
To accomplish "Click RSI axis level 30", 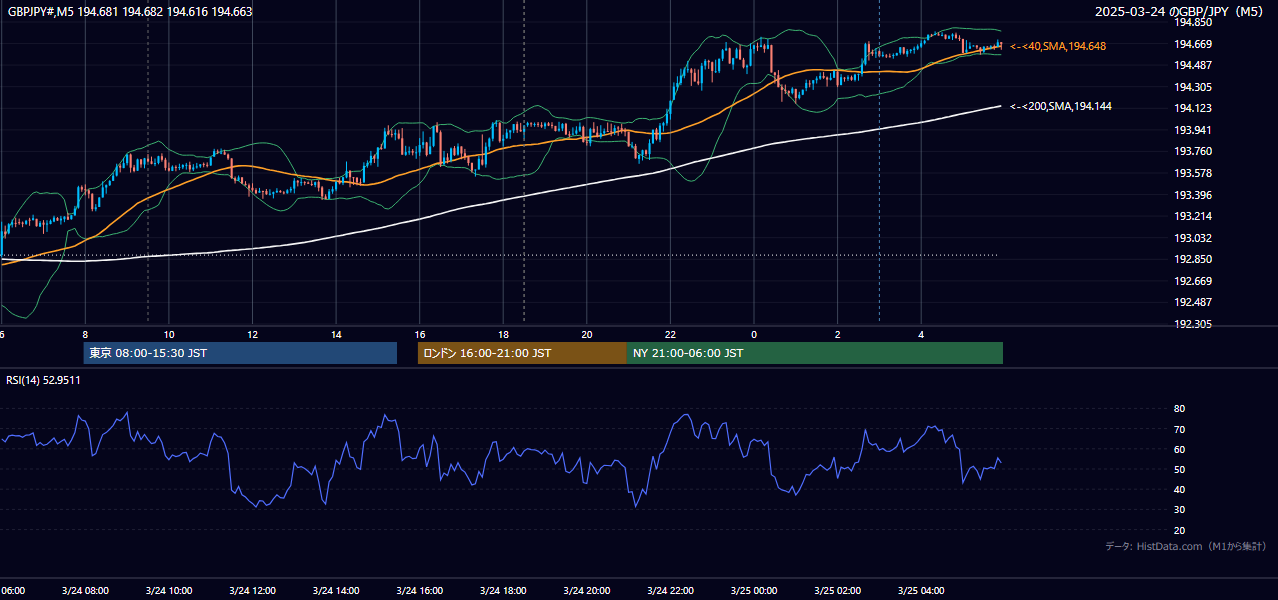I will (x=1180, y=510).
